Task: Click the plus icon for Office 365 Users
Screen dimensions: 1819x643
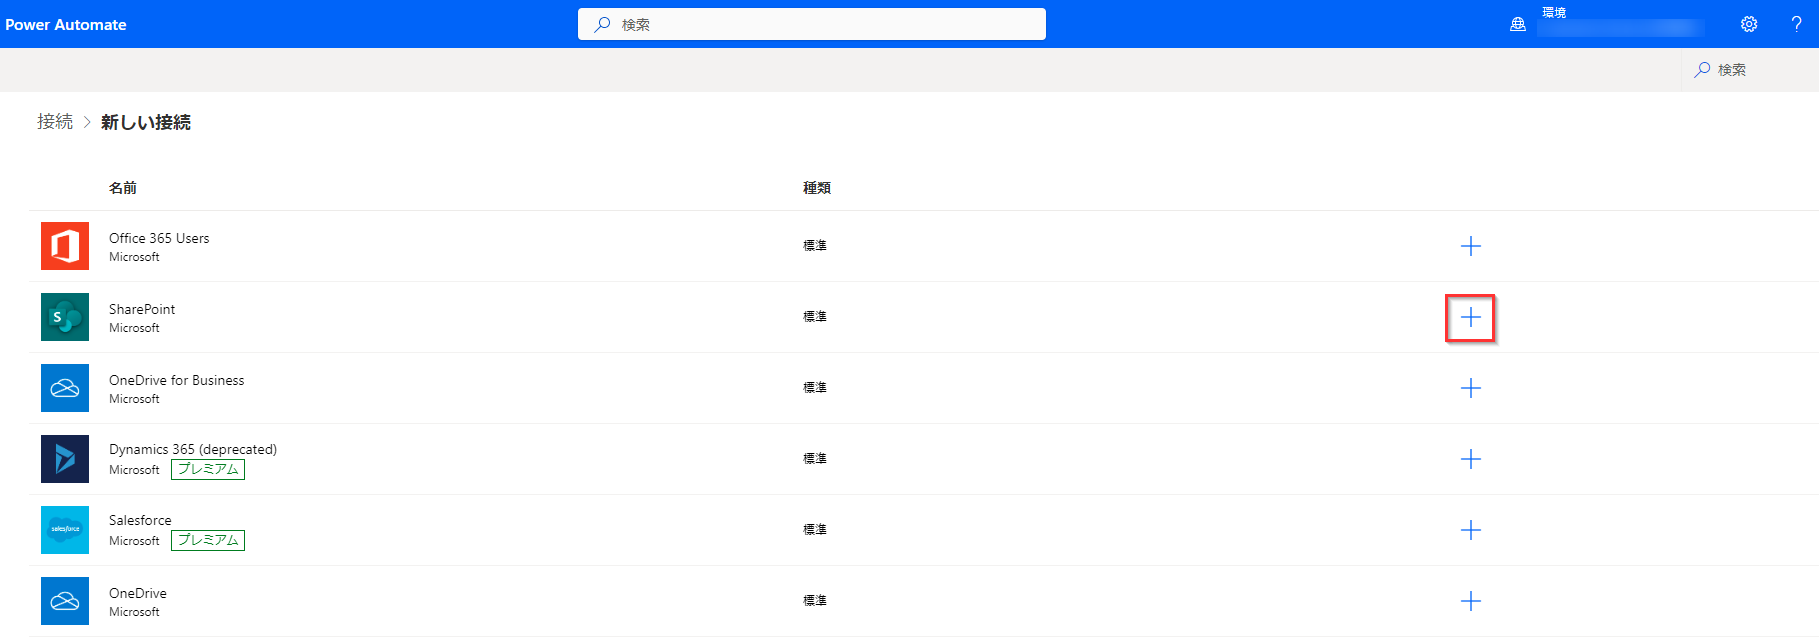Action: click(1470, 246)
